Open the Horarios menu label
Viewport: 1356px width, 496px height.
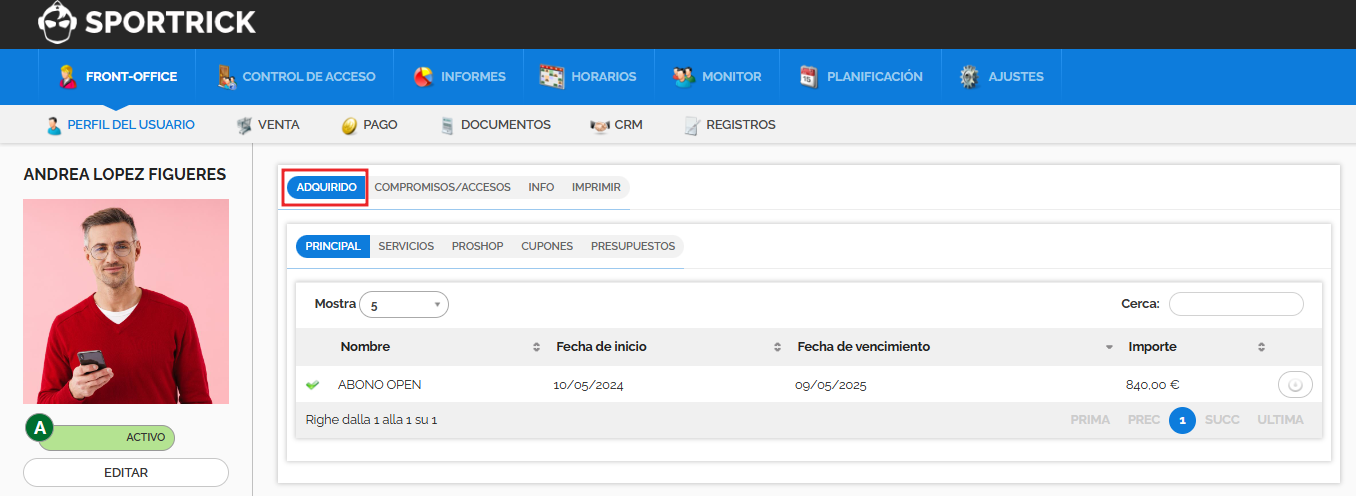[x=604, y=76]
